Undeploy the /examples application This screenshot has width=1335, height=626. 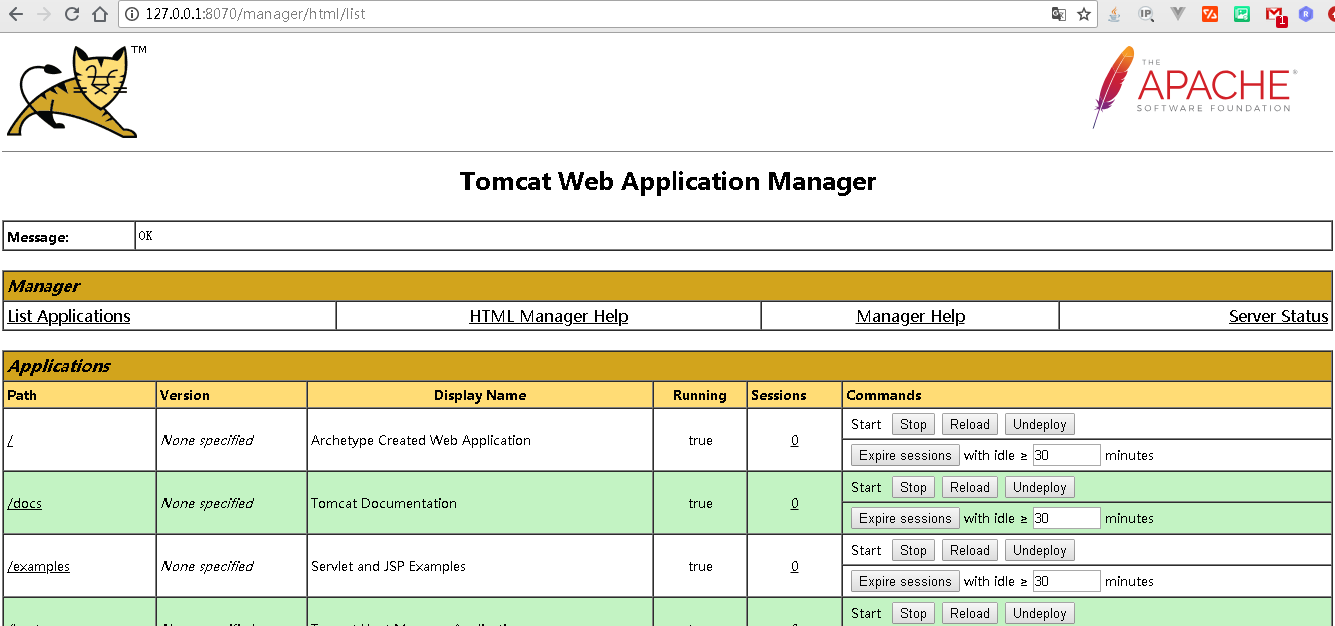[1039, 550]
